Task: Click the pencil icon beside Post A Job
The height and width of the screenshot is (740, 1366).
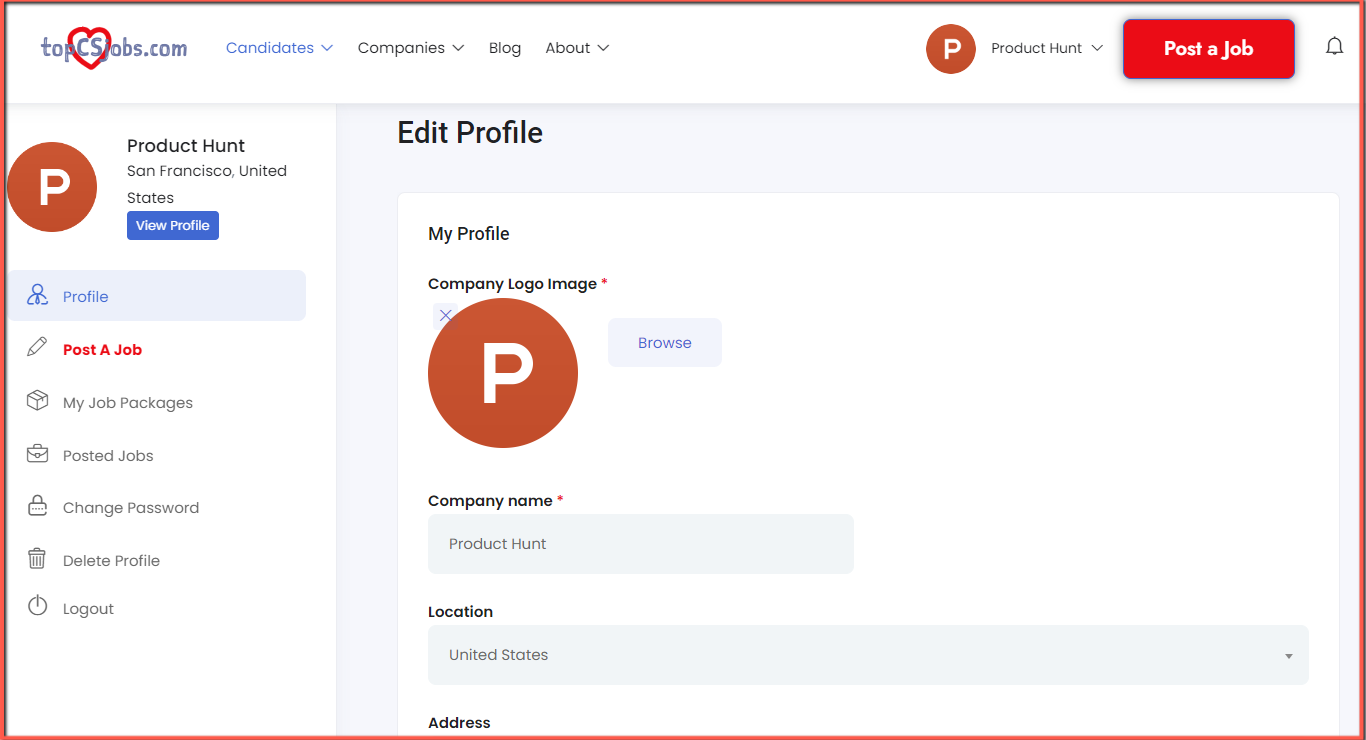Action: tap(37, 348)
